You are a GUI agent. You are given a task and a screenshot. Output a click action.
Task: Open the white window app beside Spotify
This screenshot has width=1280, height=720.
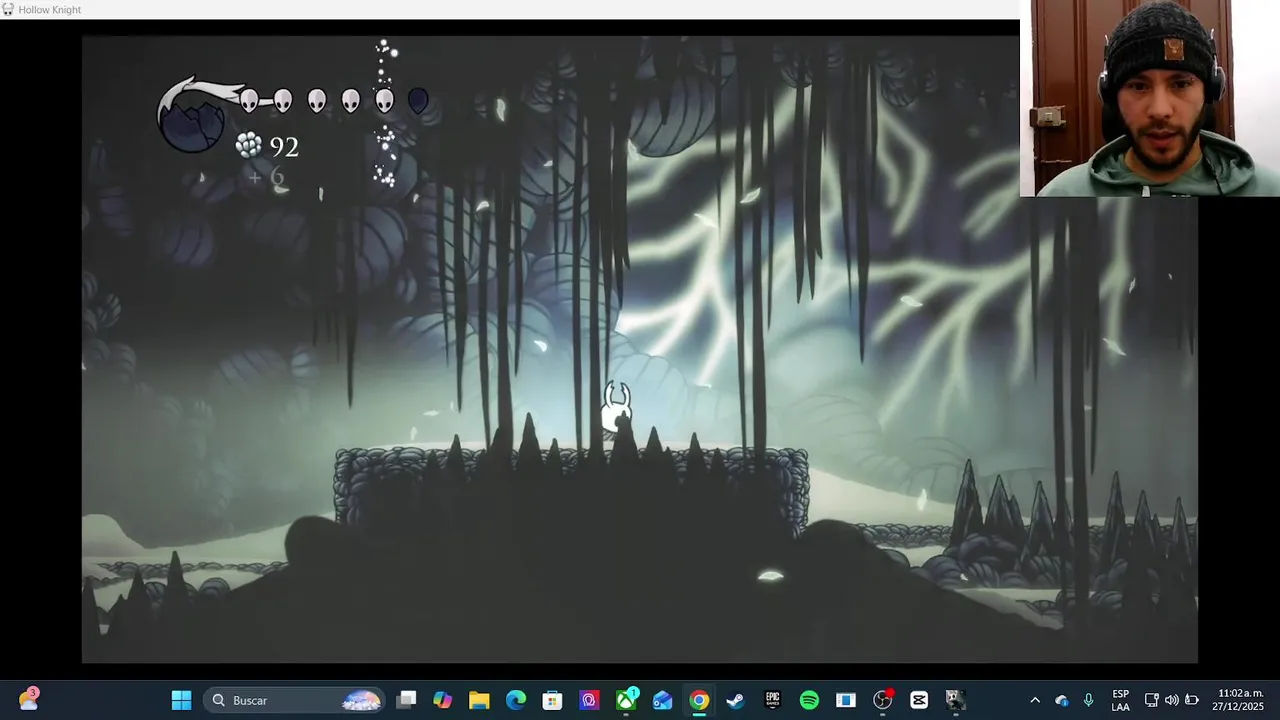click(x=846, y=700)
